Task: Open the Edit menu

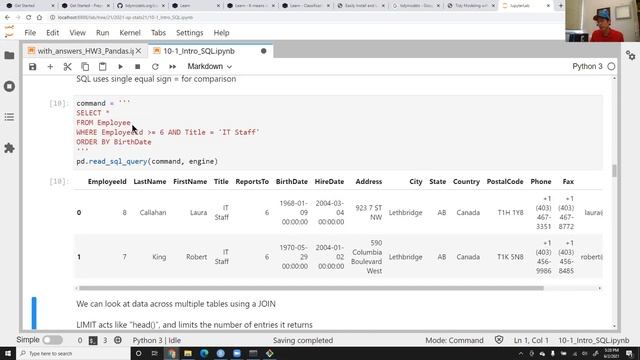Action: click(x=53, y=33)
